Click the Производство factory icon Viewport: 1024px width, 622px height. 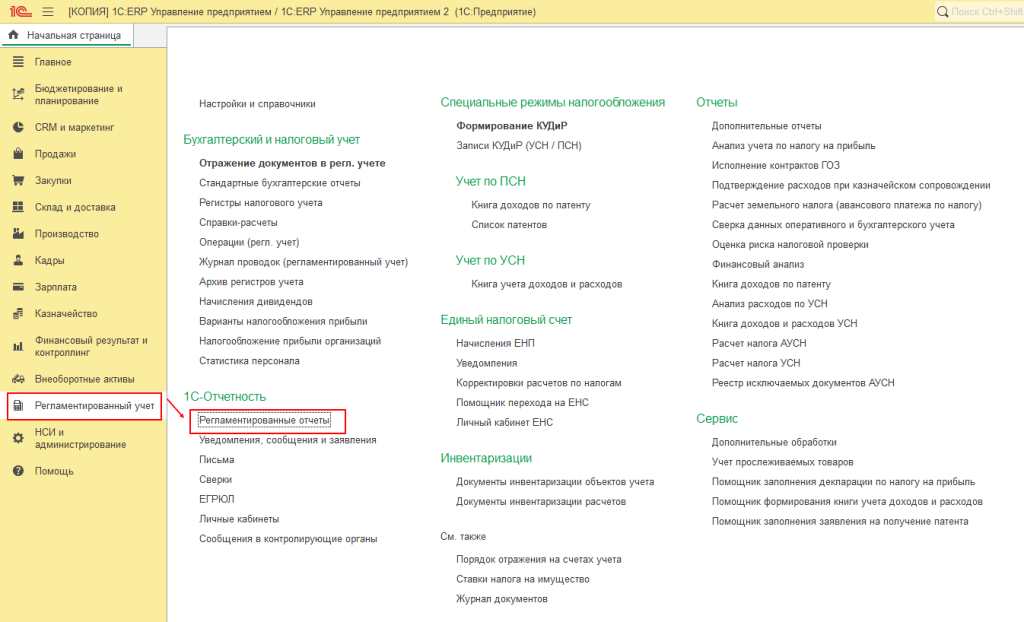[17, 234]
